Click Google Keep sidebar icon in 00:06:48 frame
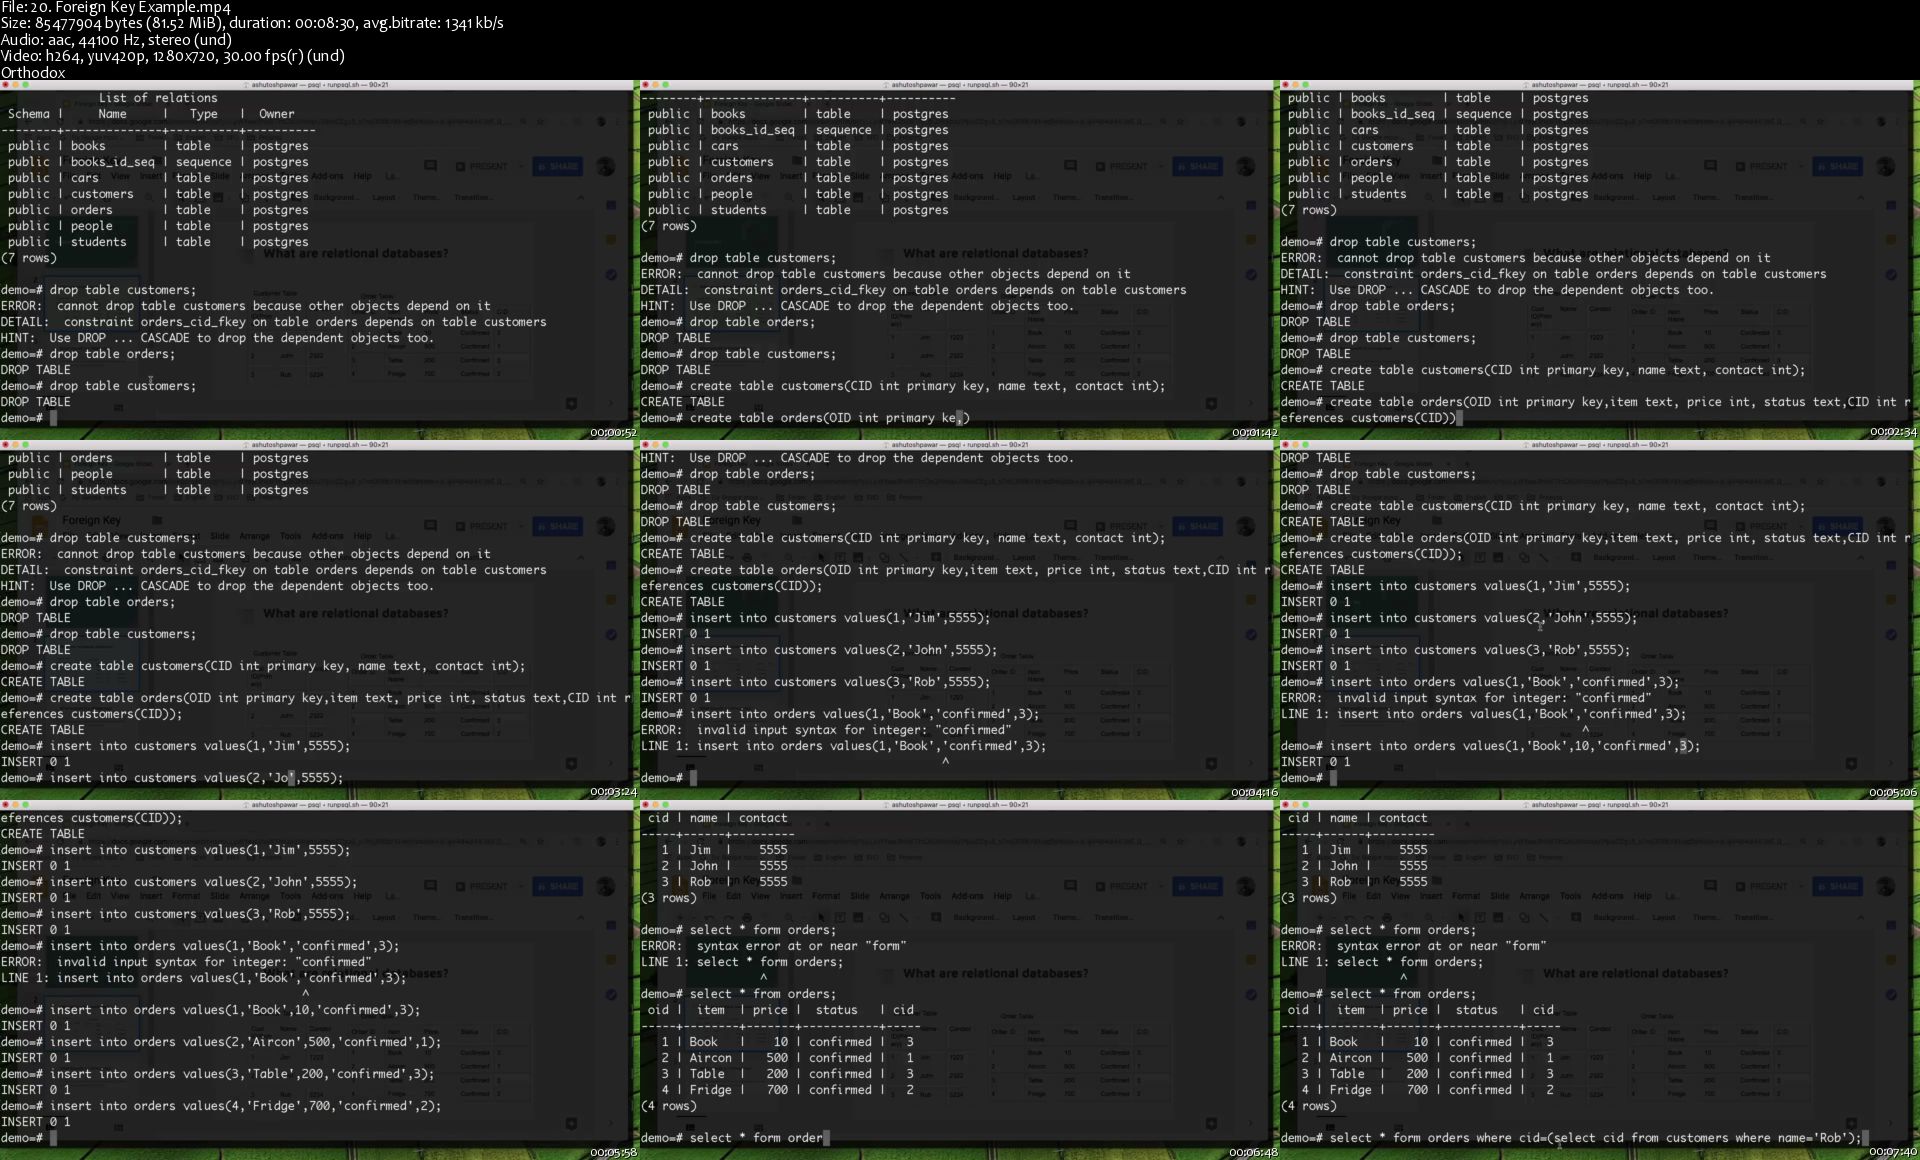 [x=1251, y=960]
